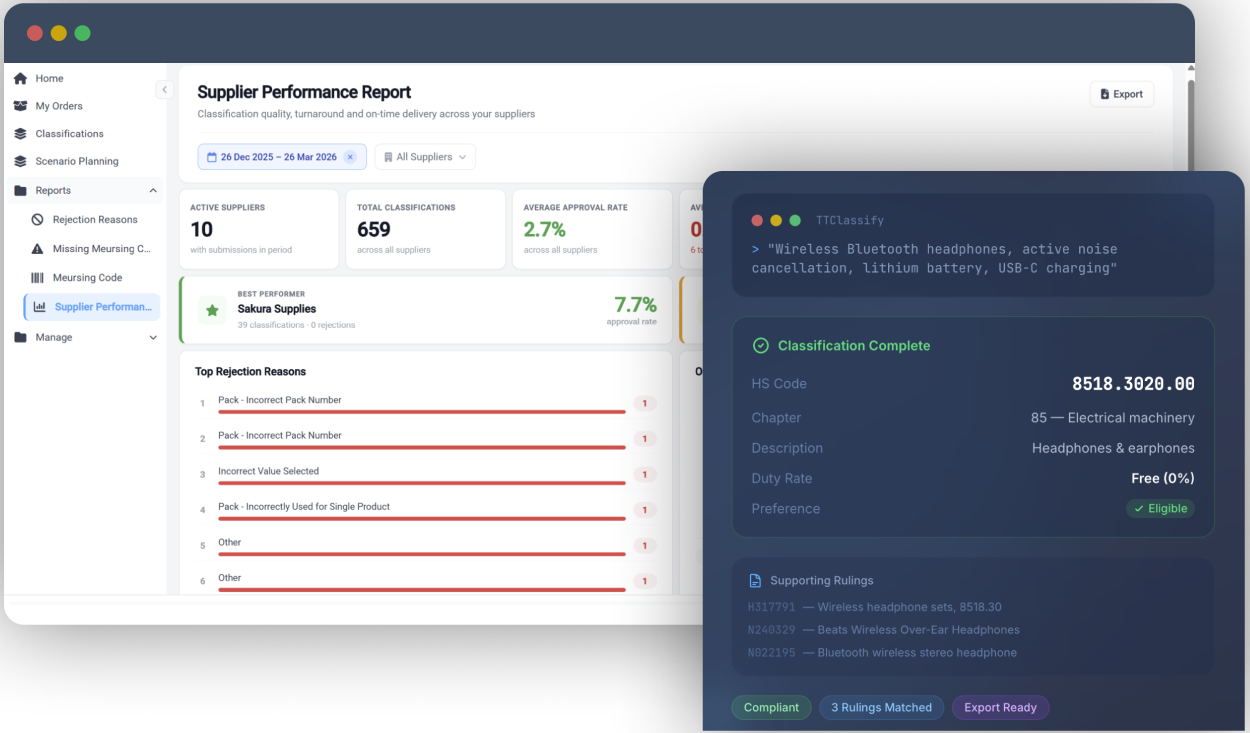Collapse the sidebar with arrow button
This screenshot has width=1250, height=733.
coord(165,90)
